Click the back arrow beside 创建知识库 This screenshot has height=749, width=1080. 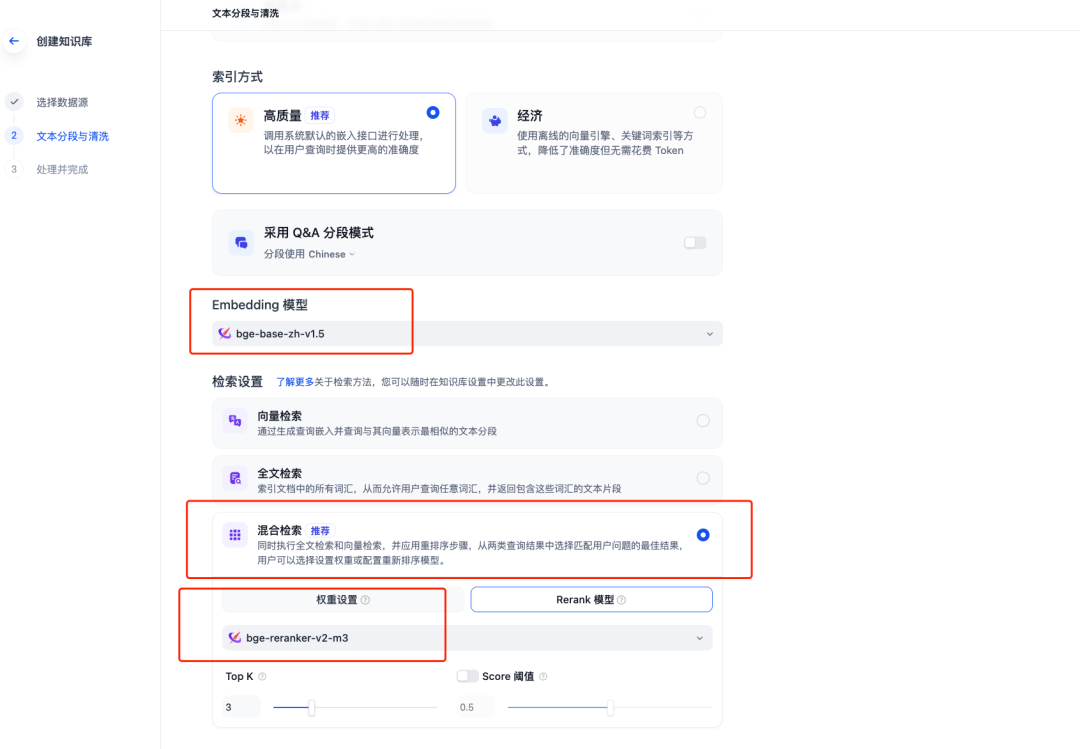13,40
